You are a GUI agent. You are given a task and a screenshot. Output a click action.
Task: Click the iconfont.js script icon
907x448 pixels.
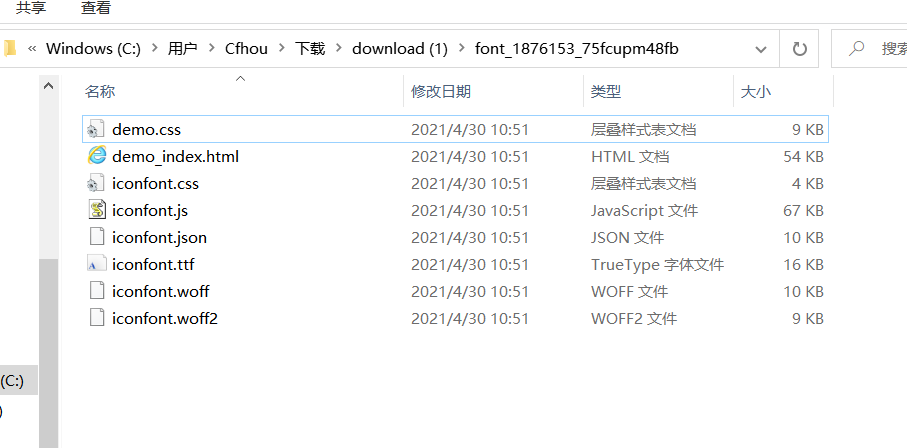coord(97,210)
